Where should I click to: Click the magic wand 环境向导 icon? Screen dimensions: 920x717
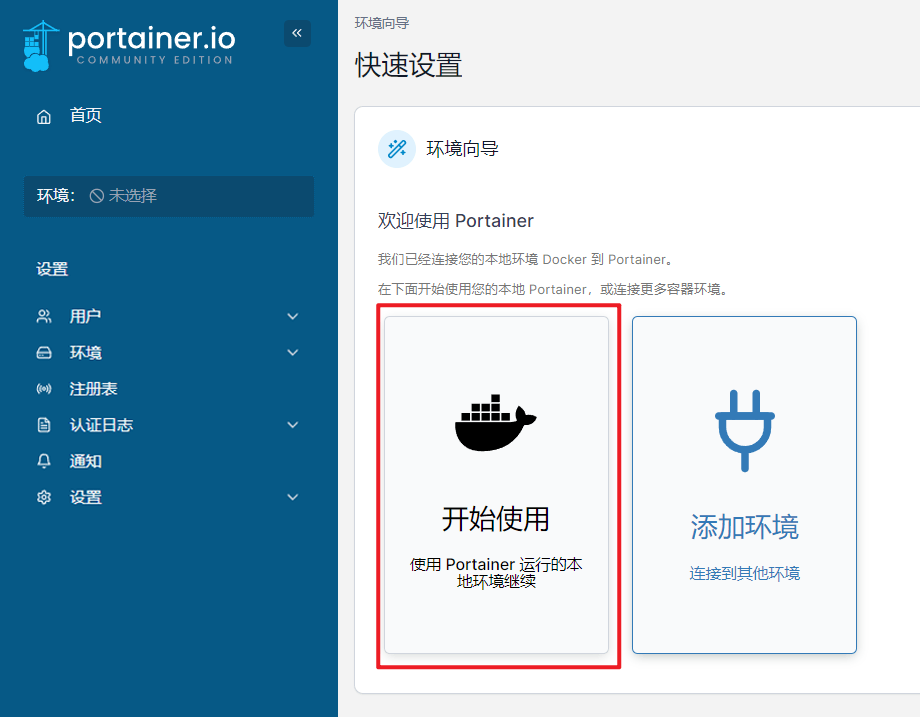[397, 149]
